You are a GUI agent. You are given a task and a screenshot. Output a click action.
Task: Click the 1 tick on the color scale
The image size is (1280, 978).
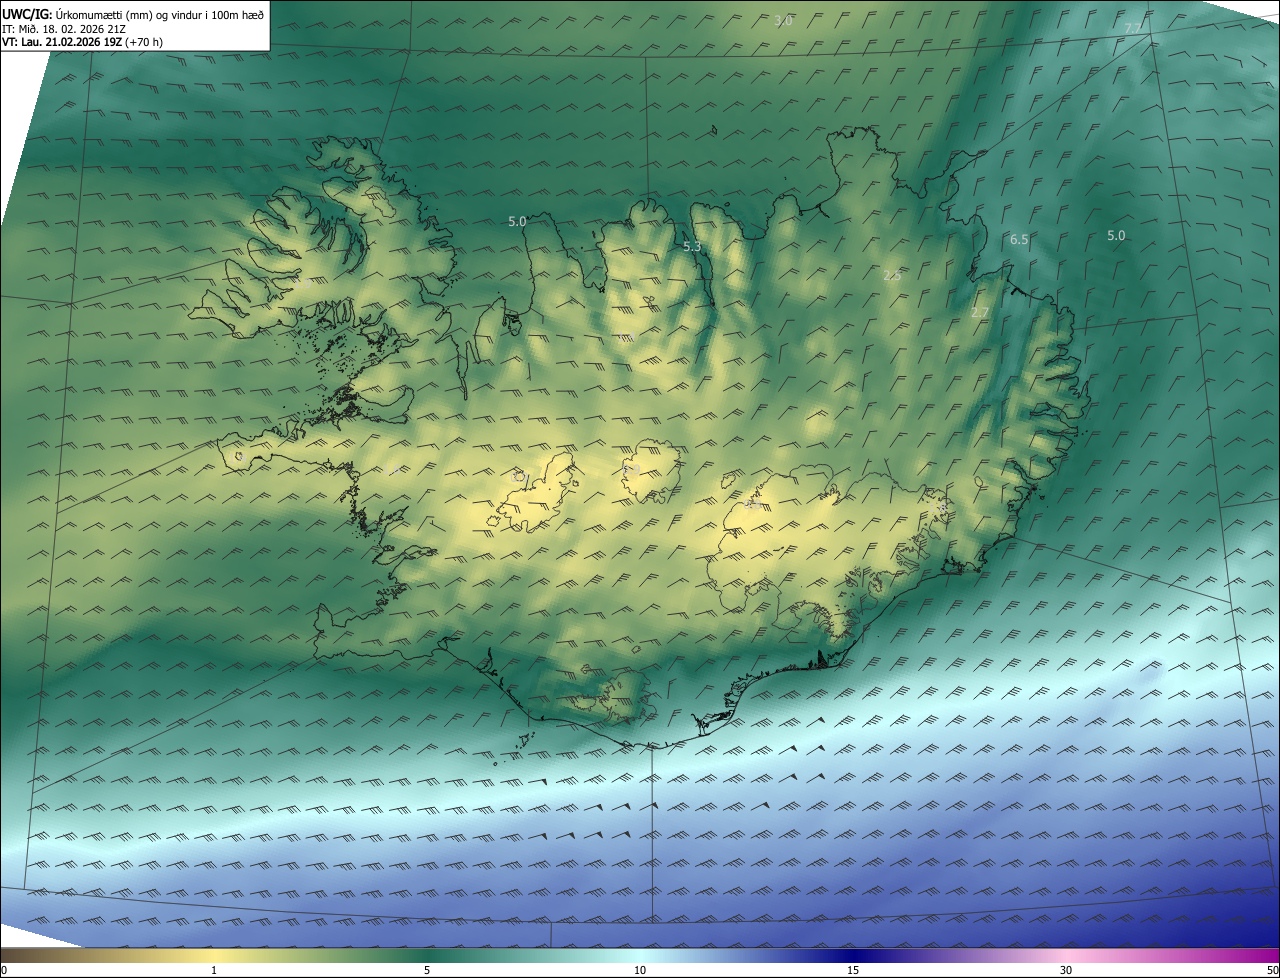pos(214,970)
